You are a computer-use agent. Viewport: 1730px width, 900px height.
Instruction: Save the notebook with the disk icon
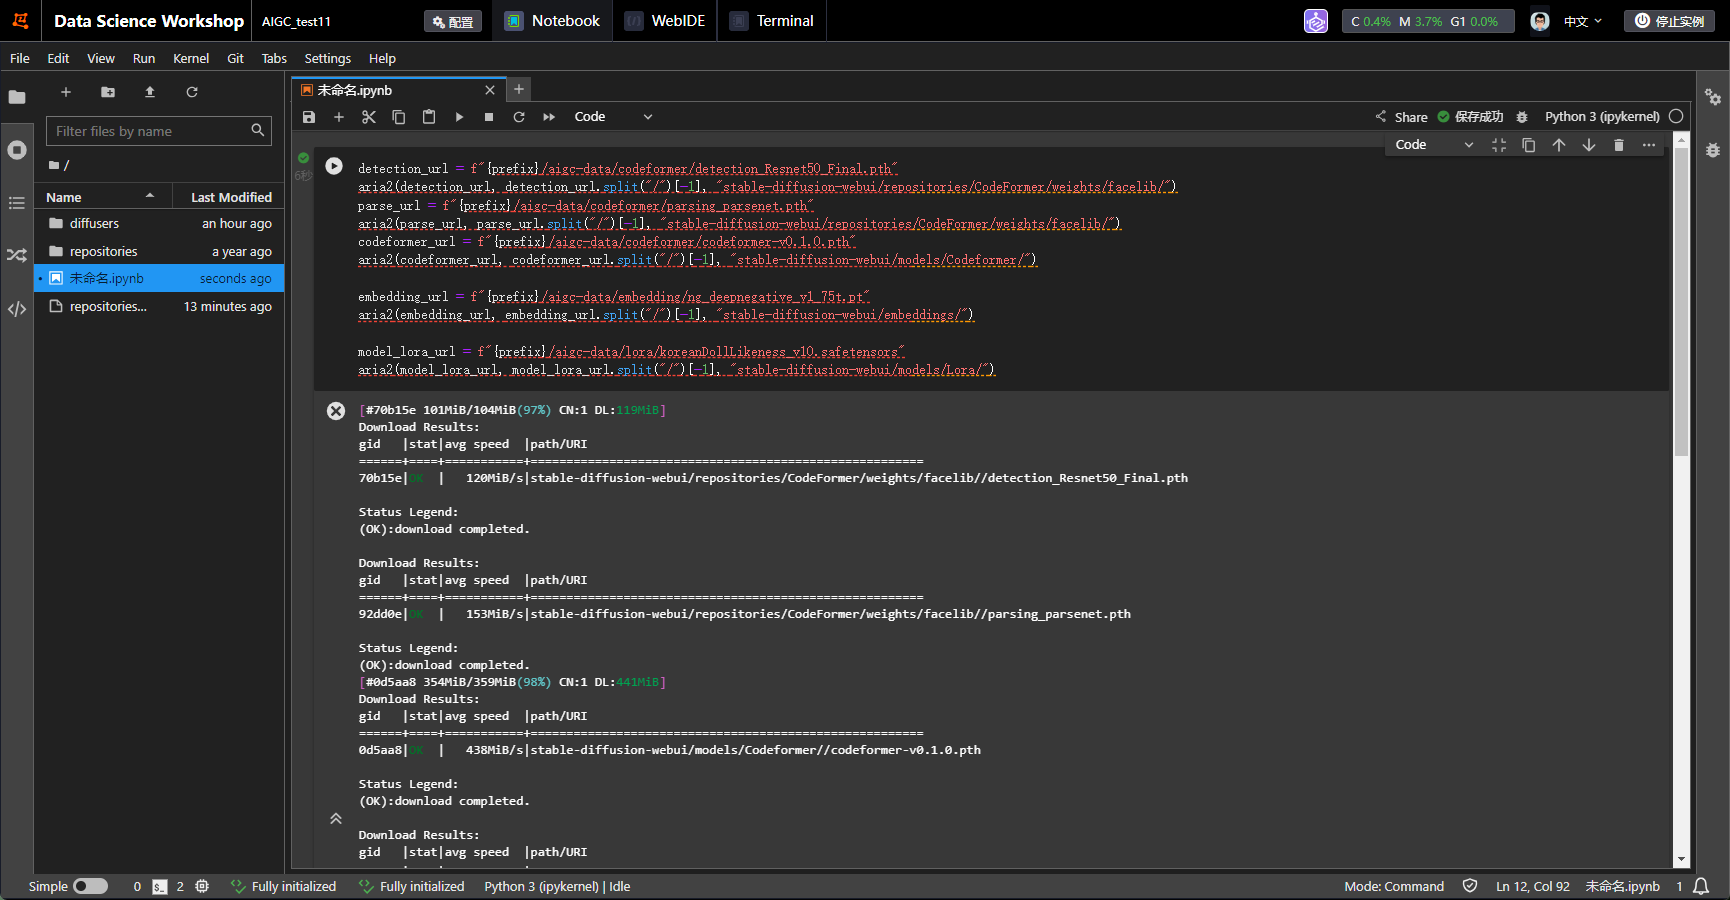coord(309,117)
